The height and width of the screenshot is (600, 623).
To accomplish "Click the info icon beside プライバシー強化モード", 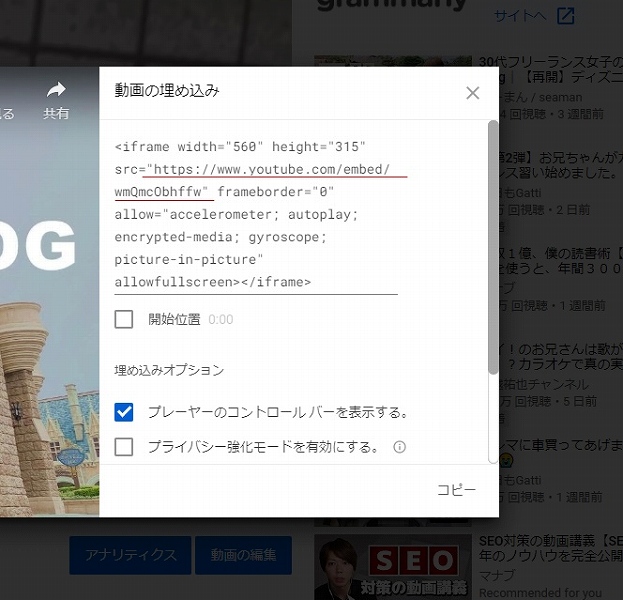I will coord(399,447).
